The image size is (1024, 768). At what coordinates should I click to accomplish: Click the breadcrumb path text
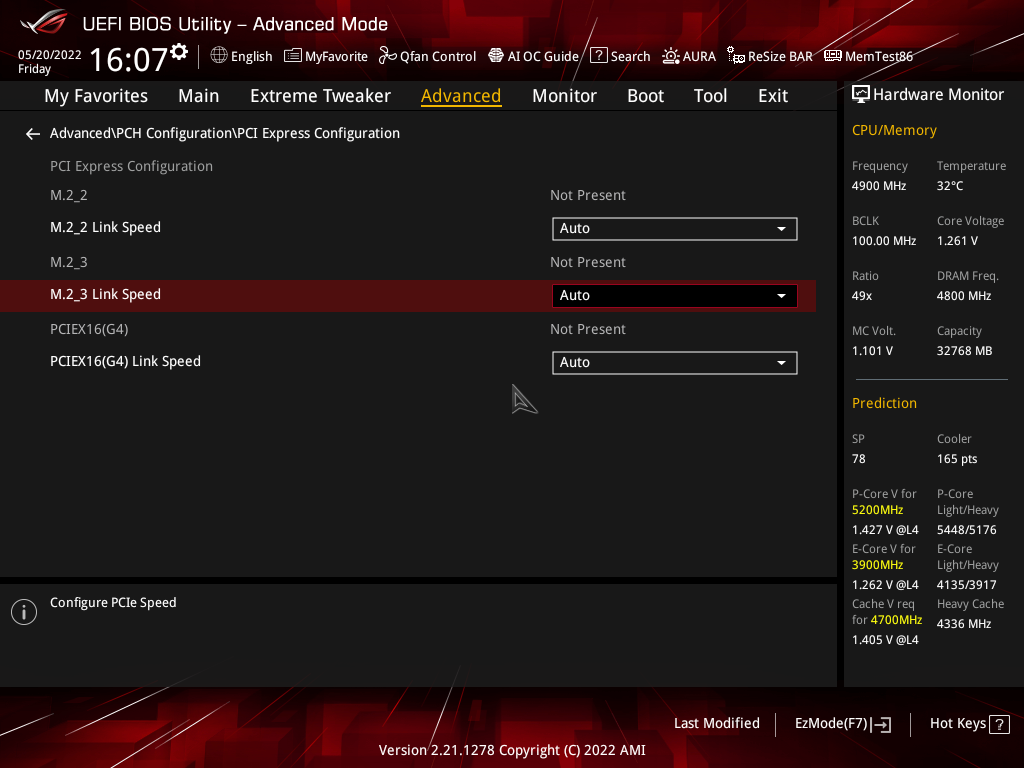point(225,133)
